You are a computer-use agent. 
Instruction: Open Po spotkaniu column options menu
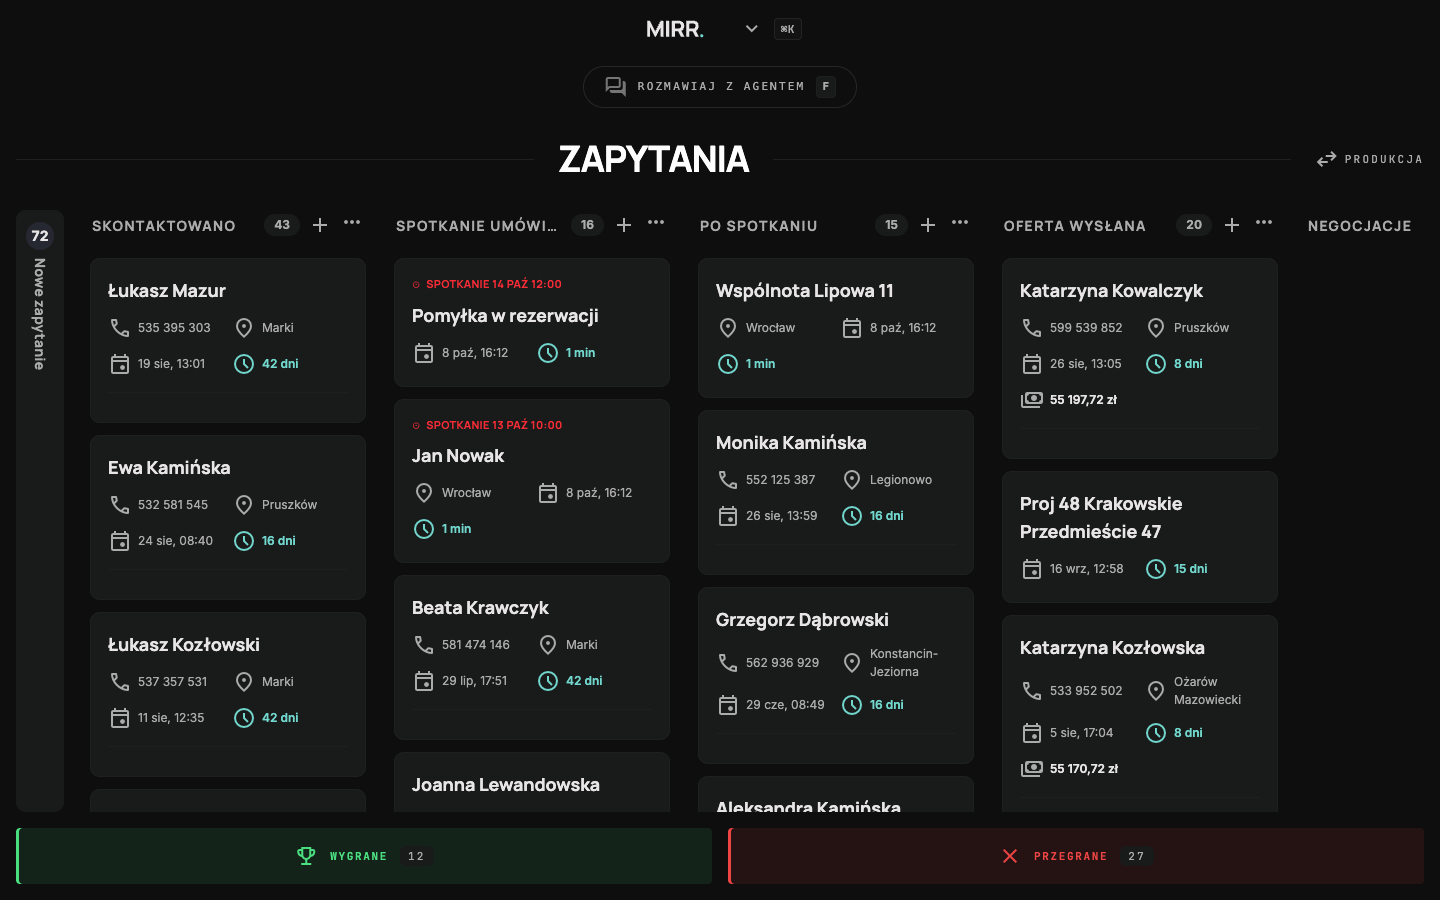tap(960, 223)
